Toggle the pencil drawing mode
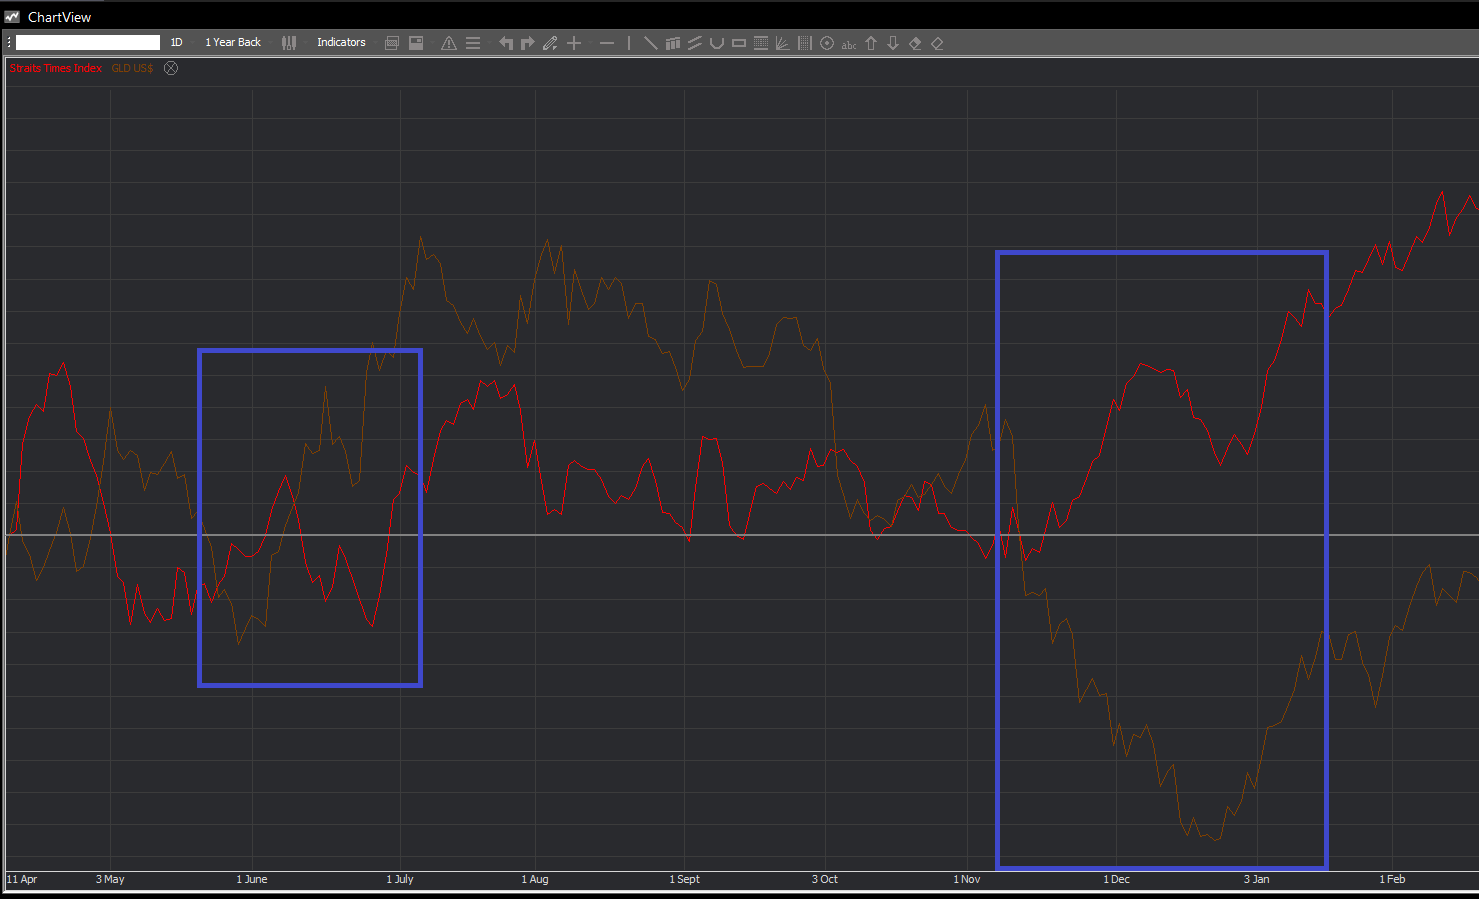The height and width of the screenshot is (899, 1479). [550, 43]
